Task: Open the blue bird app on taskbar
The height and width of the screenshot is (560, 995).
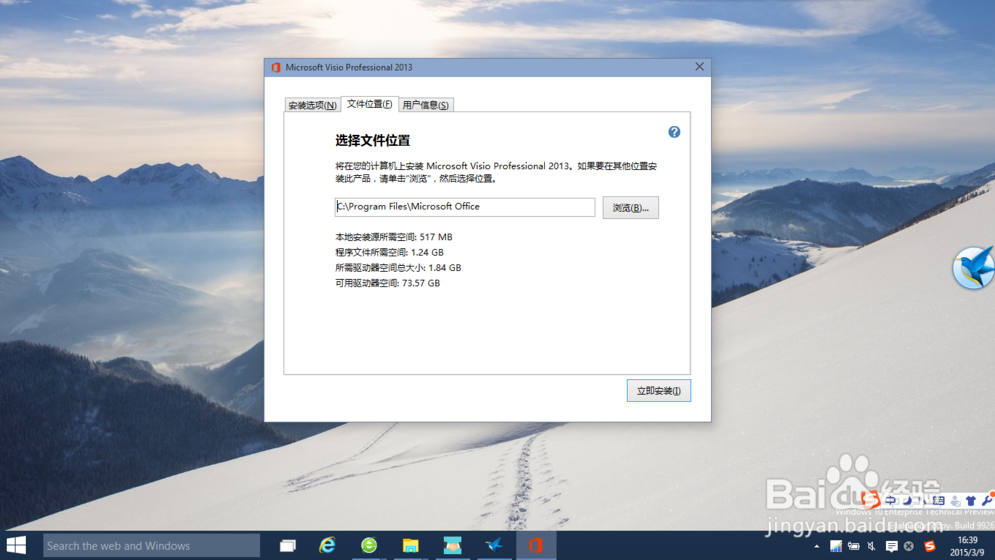Action: pos(494,545)
